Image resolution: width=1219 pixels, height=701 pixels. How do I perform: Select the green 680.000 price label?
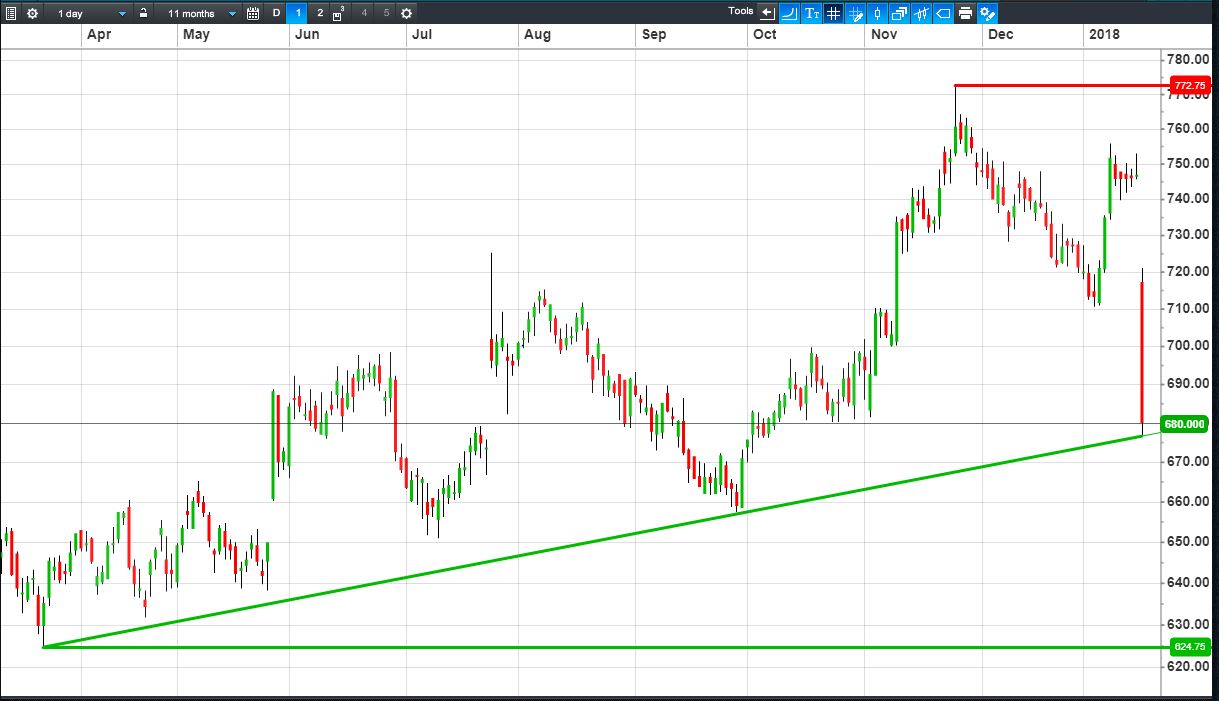pyautogui.click(x=1187, y=423)
